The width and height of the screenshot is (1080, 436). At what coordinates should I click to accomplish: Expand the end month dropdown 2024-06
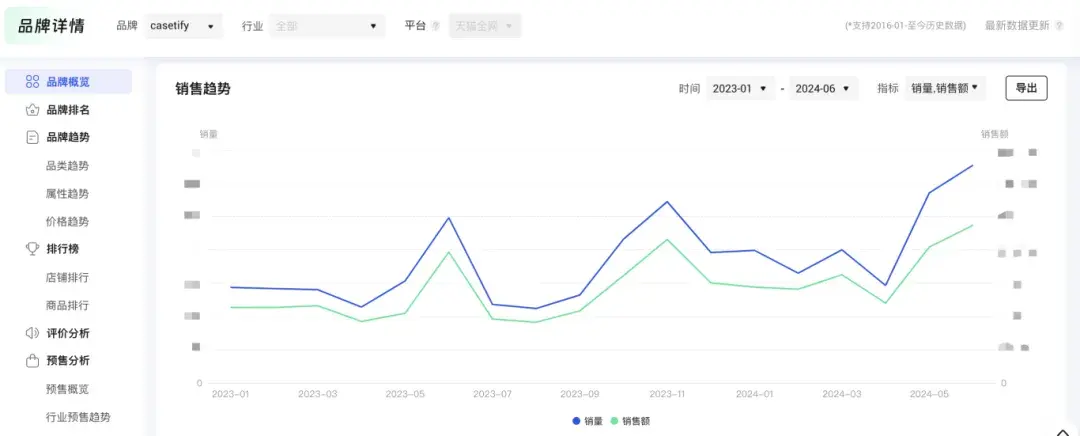822,89
